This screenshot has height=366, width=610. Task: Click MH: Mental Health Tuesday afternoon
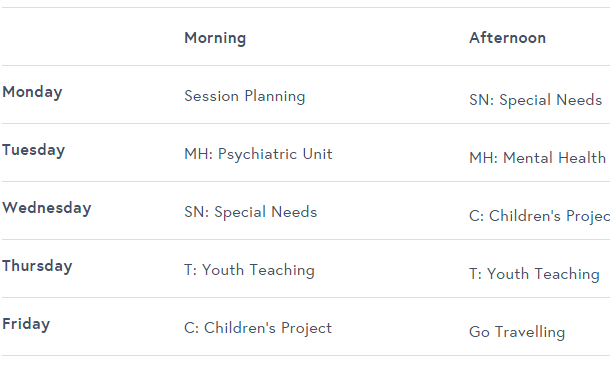tap(538, 158)
